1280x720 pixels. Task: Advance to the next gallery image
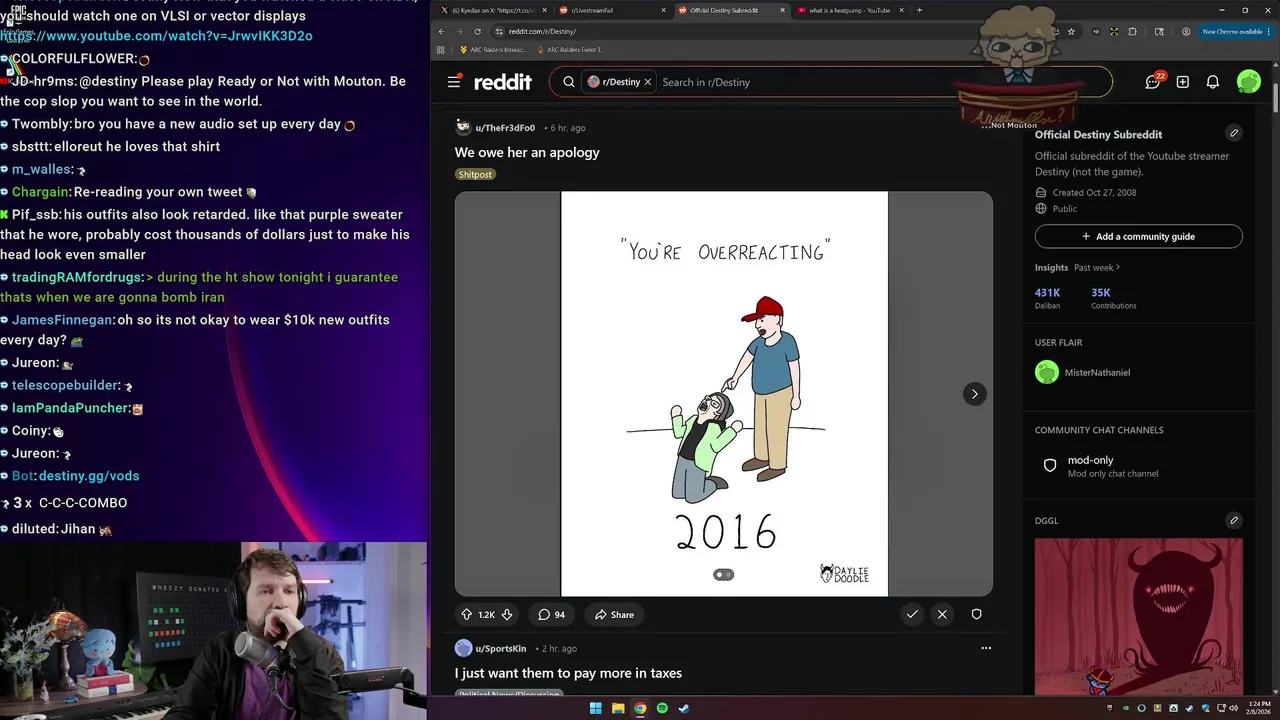974,394
